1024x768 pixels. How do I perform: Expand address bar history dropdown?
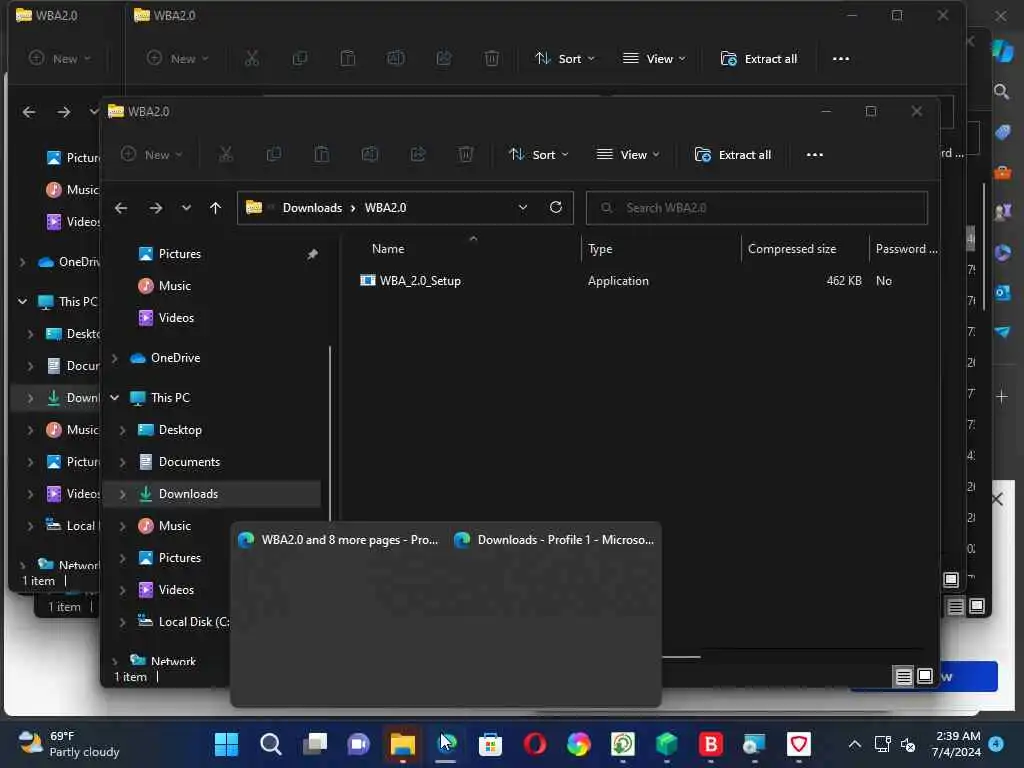(x=522, y=208)
